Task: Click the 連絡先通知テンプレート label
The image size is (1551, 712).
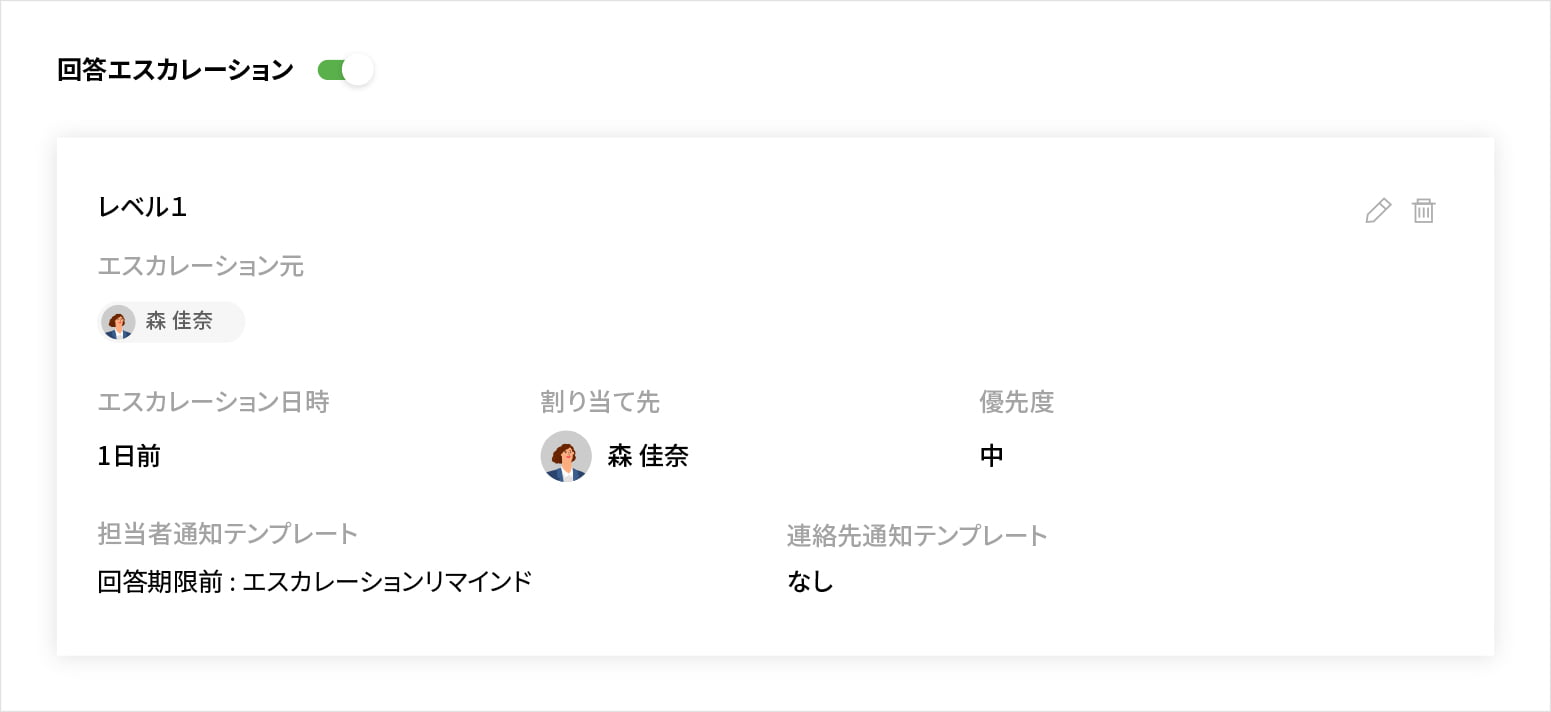Action: pyautogui.click(x=917, y=536)
